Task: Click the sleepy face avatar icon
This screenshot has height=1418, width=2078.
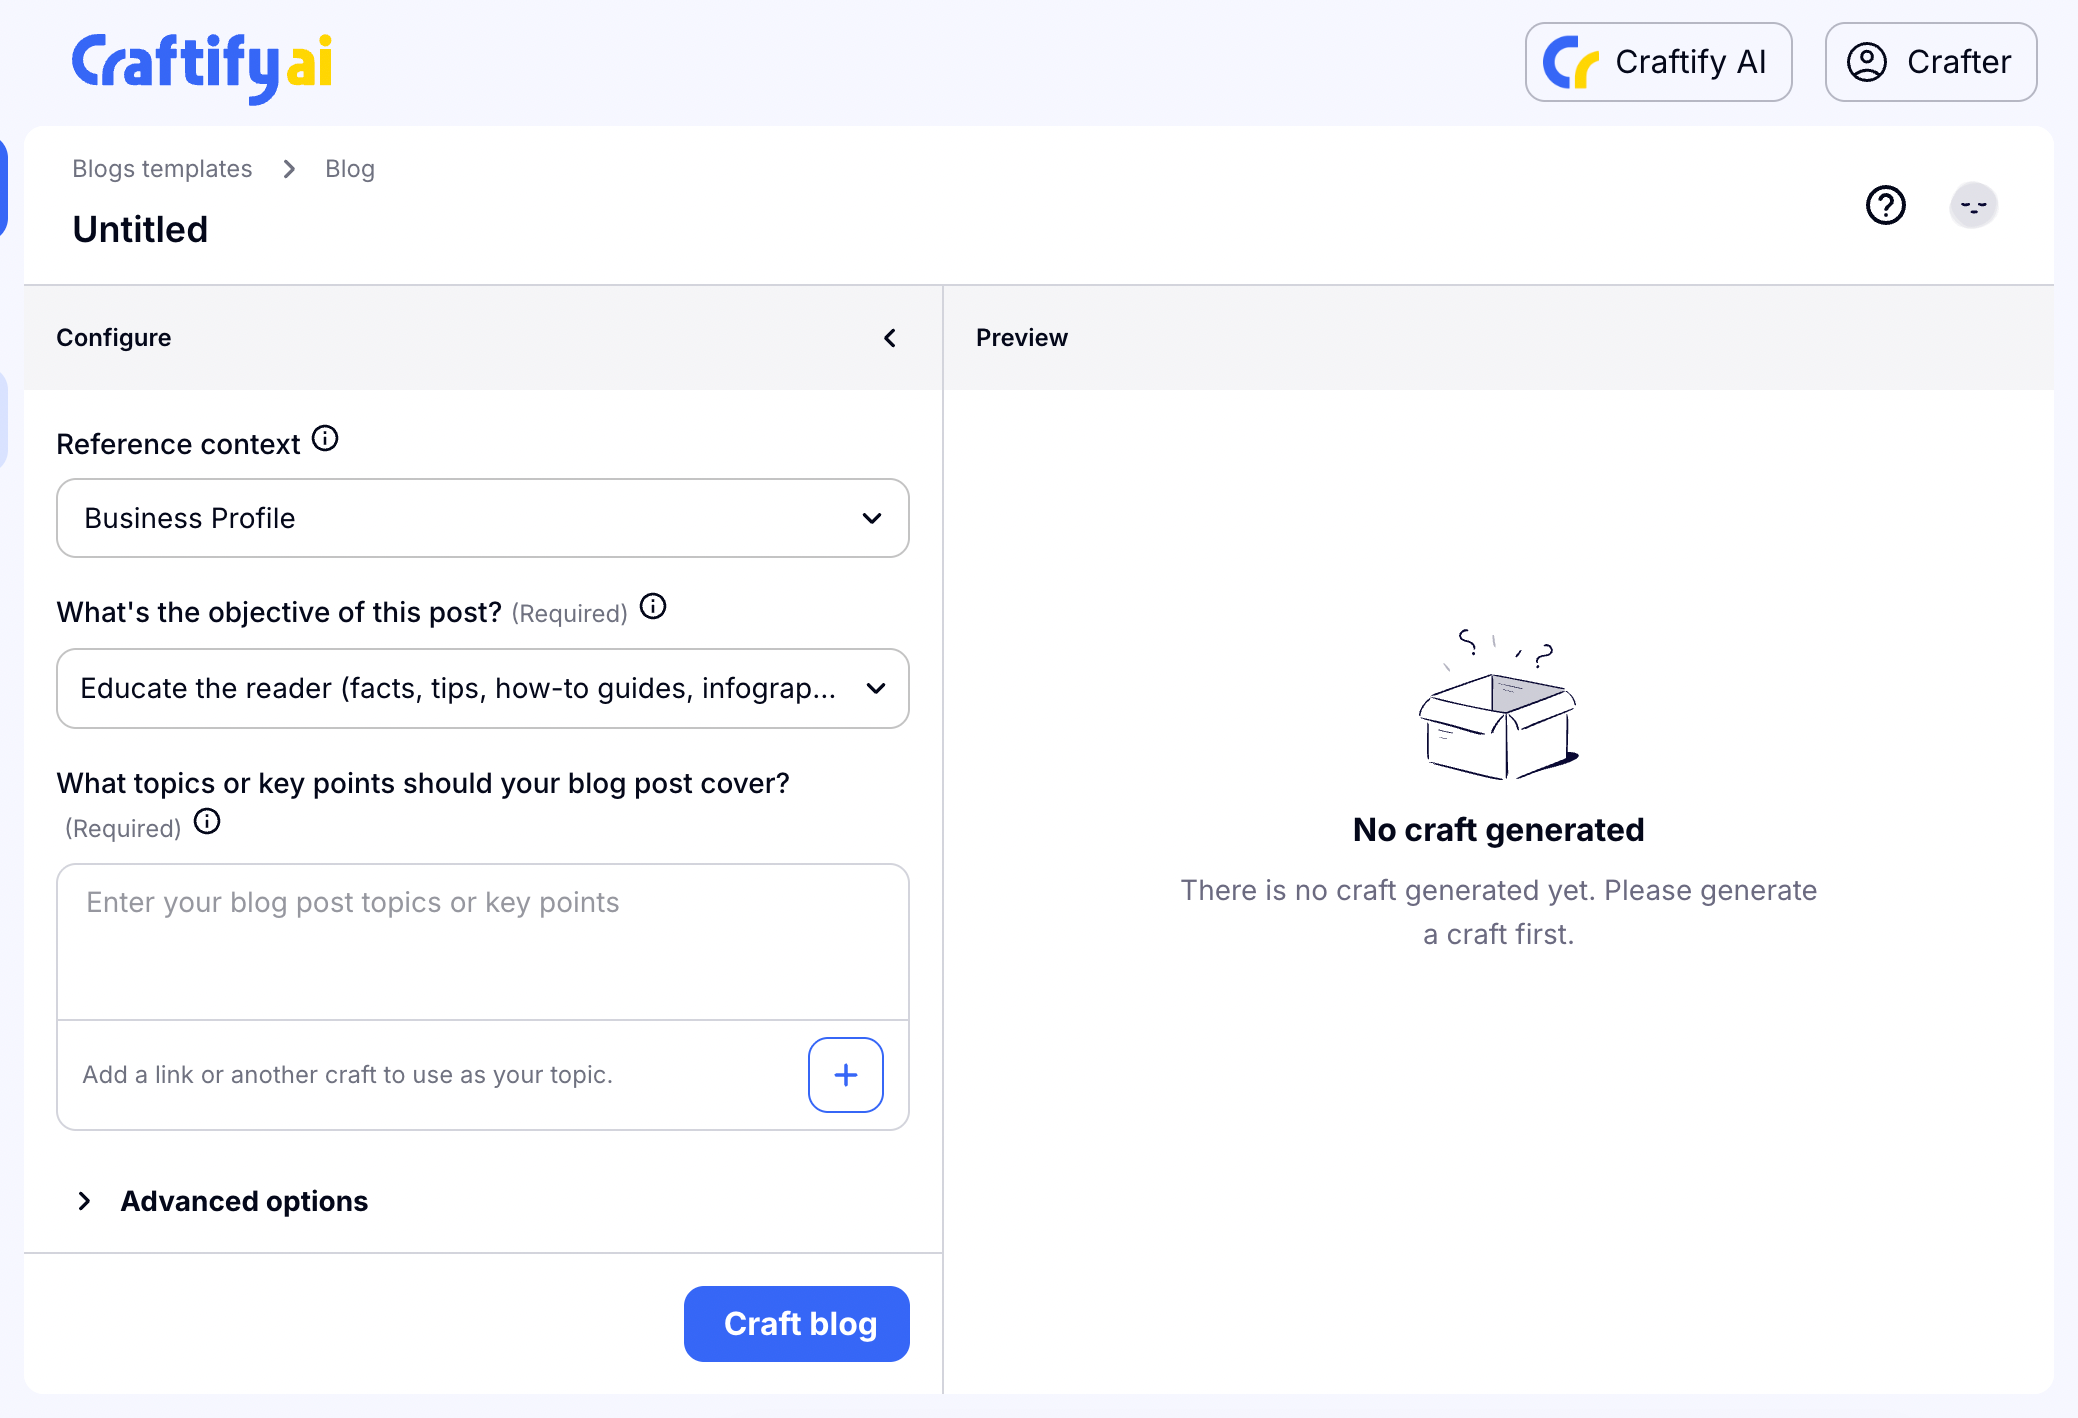Action: [1972, 206]
